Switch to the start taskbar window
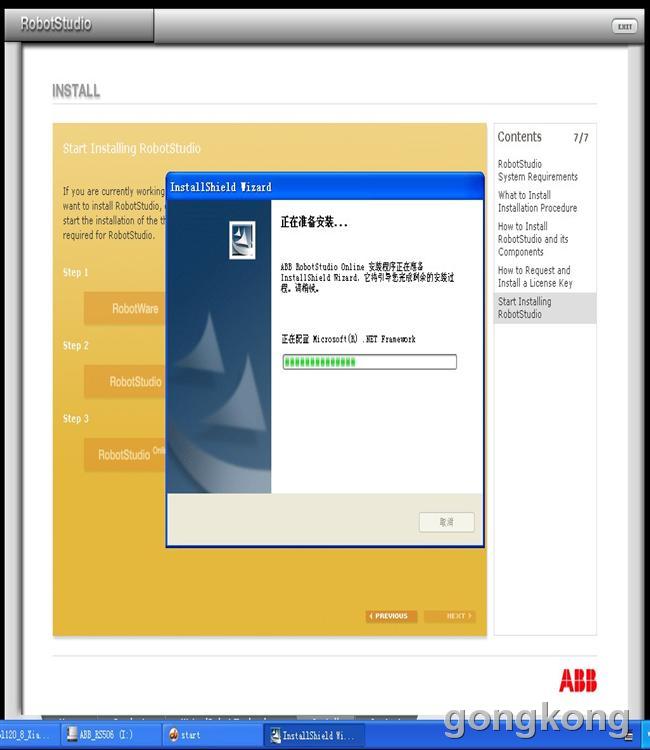650x750 pixels. coord(212,734)
